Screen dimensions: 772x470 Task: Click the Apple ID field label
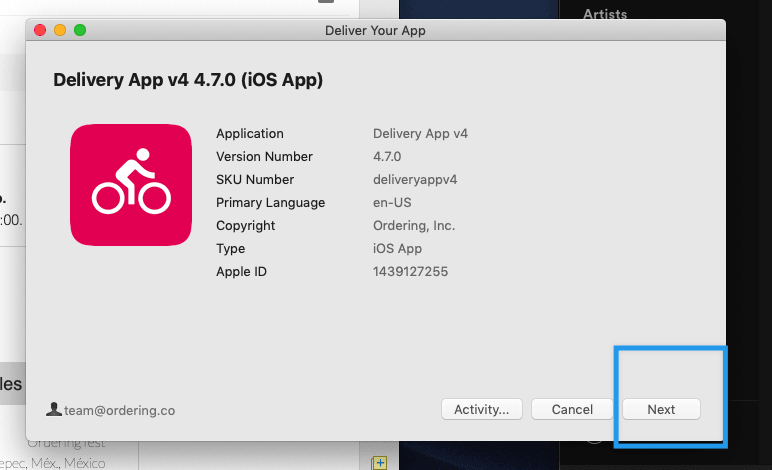coord(241,272)
